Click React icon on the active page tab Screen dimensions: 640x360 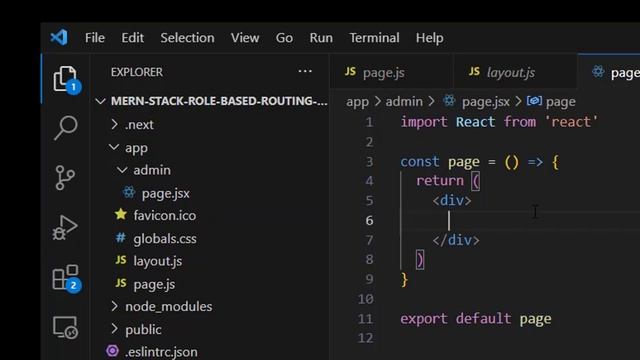tap(598, 72)
